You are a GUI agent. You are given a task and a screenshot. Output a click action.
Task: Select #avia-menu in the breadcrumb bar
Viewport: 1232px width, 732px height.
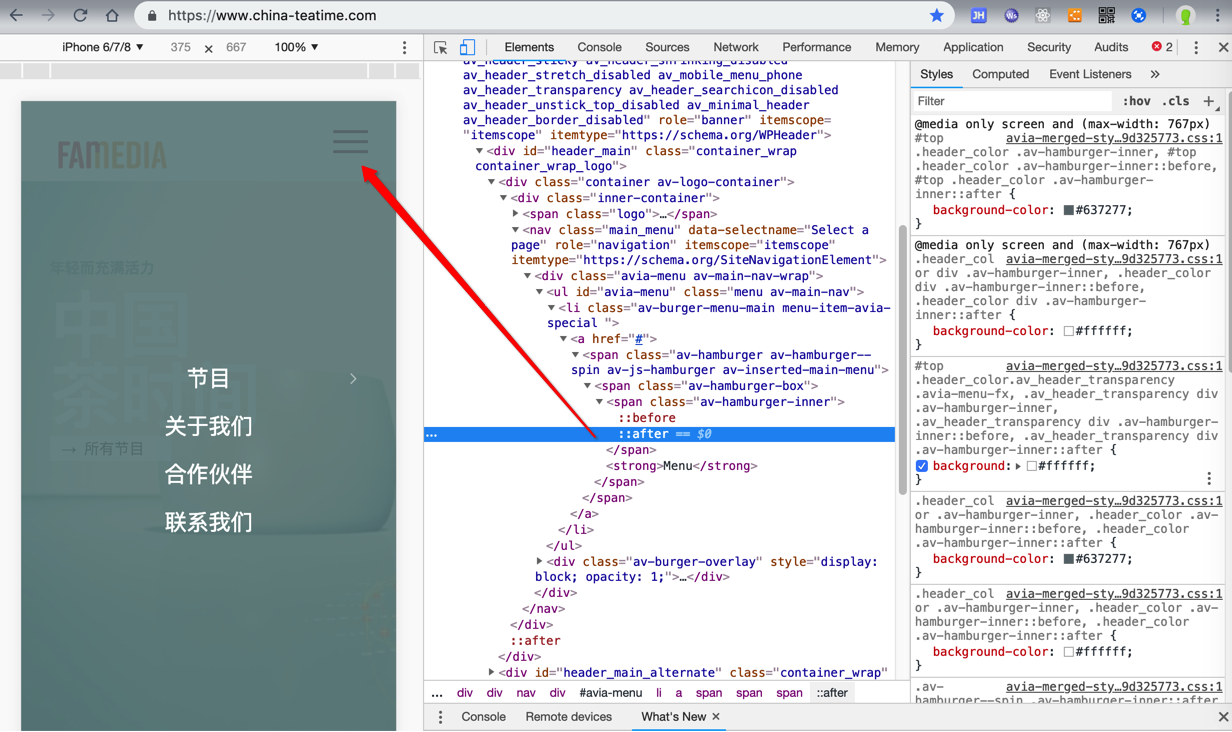click(611, 693)
